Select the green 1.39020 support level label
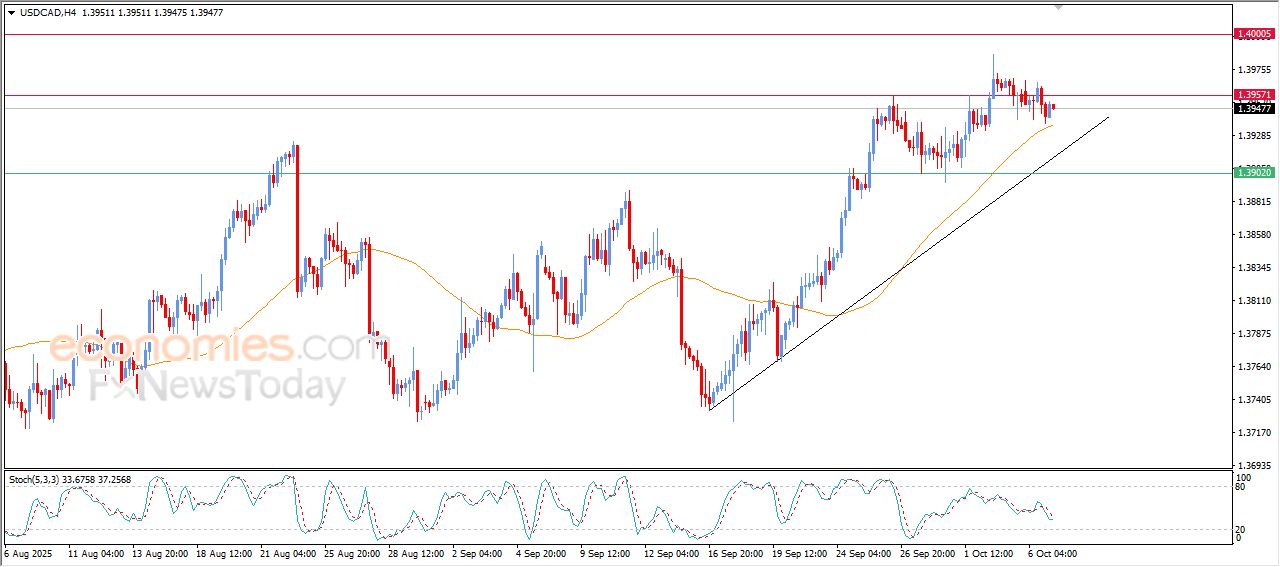Viewport: 1280px width, 567px height. pyautogui.click(x=1254, y=173)
